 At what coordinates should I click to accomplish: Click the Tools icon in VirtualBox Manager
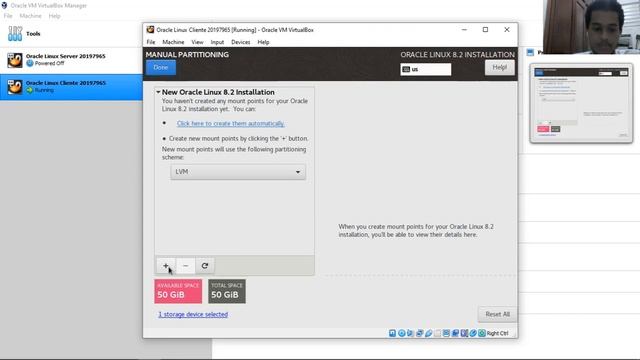[x=15, y=33]
